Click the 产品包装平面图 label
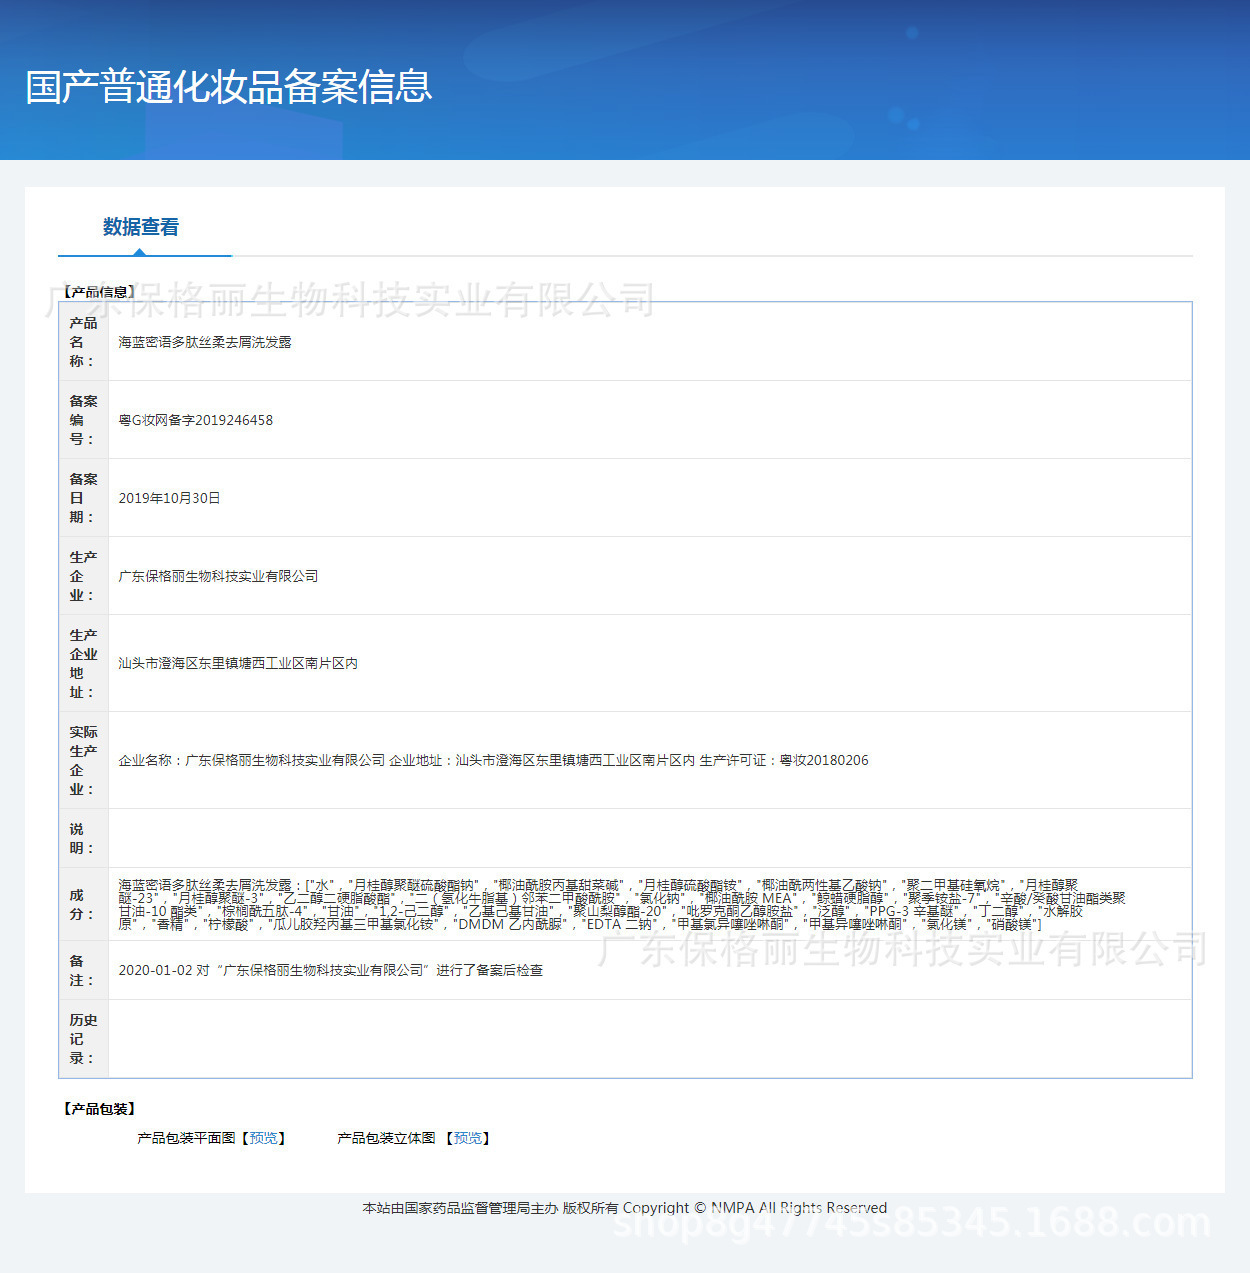This screenshot has width=1250, height=1273. 187,1138
